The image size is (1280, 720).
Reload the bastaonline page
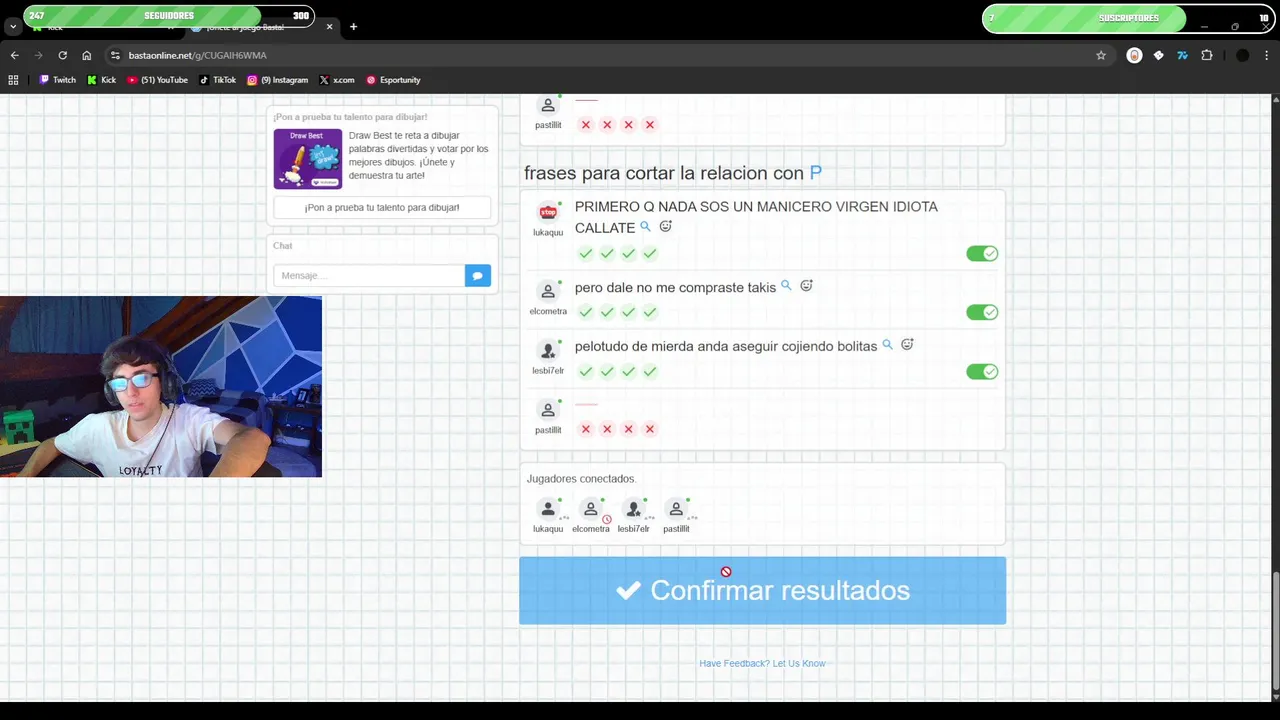coord(62,55)
